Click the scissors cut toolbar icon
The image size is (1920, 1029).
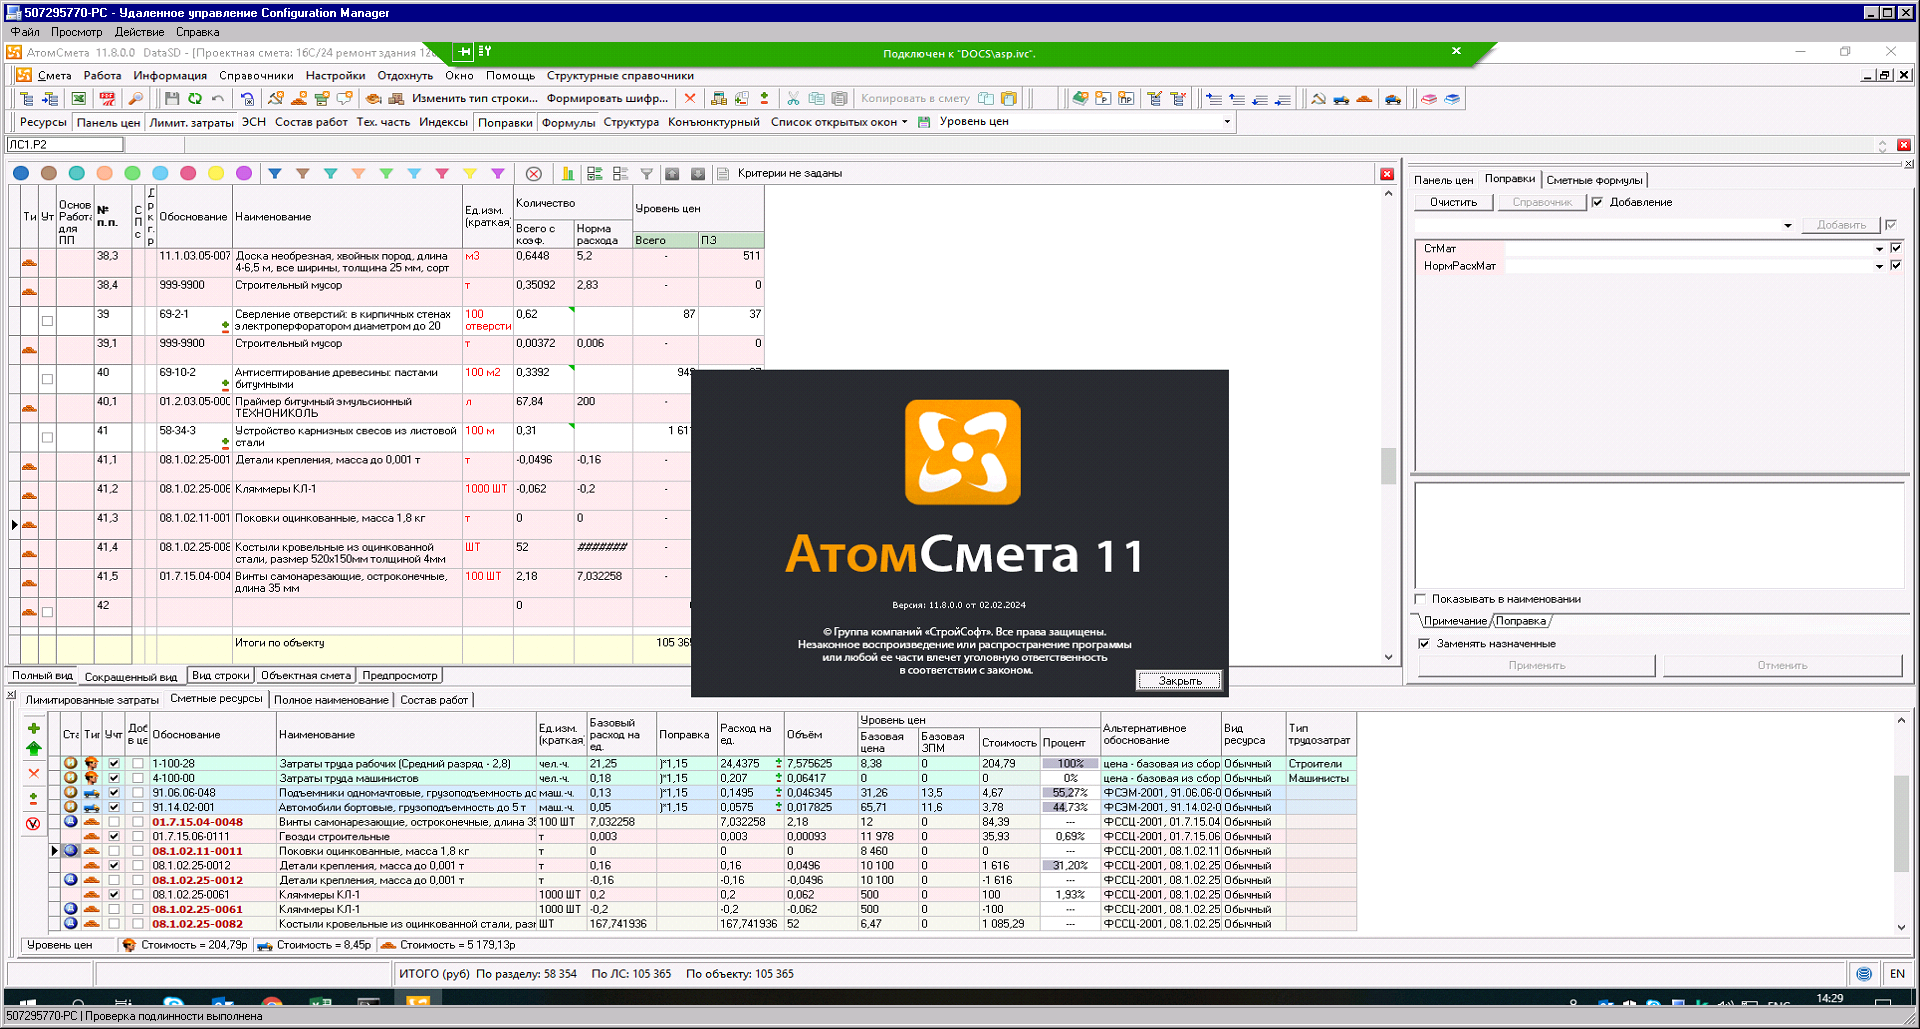pos(793,99)
